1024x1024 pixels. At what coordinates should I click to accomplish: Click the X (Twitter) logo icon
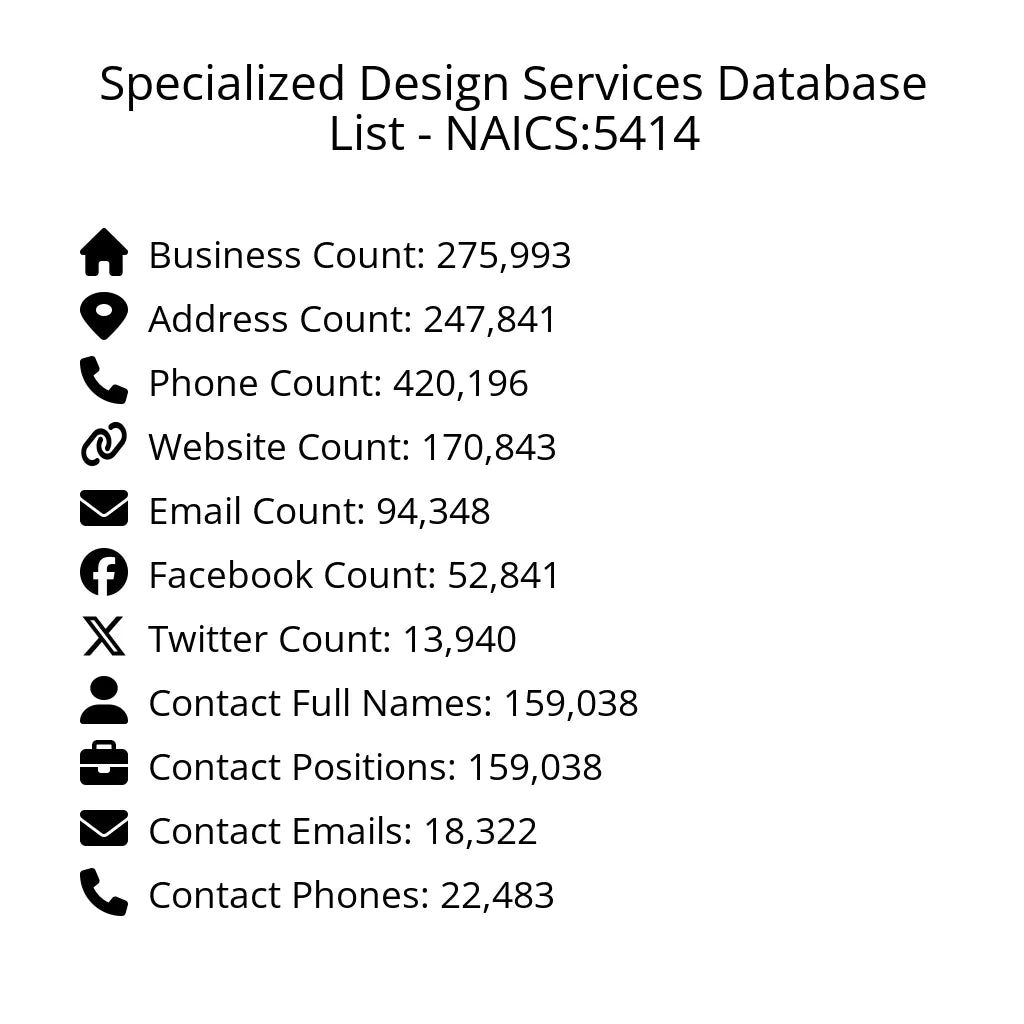click(x=104, y=637)
